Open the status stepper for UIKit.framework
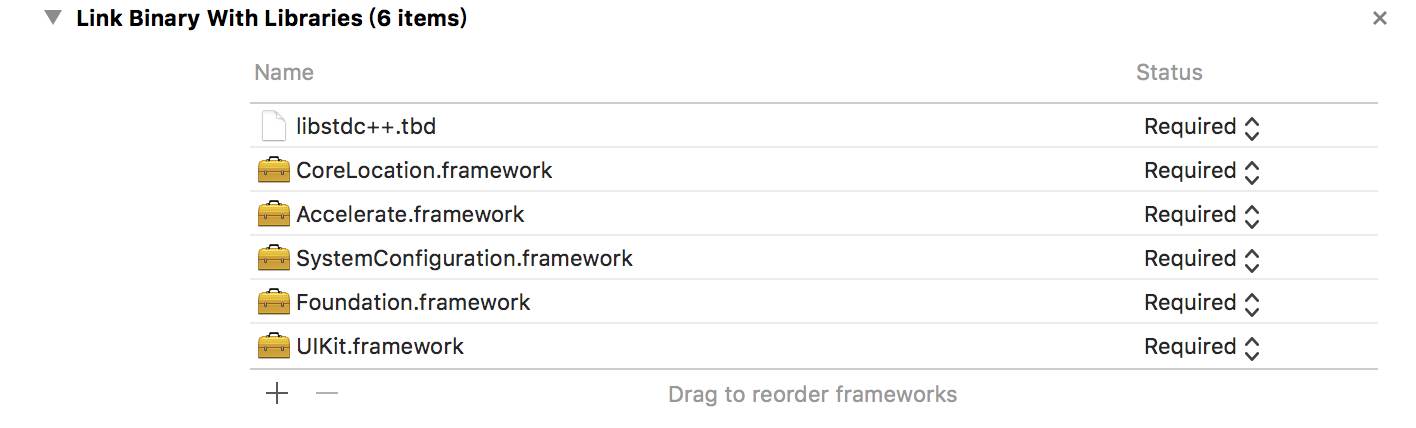Viewport: 1416px width, 428px height. click(x=1202, y=347)
